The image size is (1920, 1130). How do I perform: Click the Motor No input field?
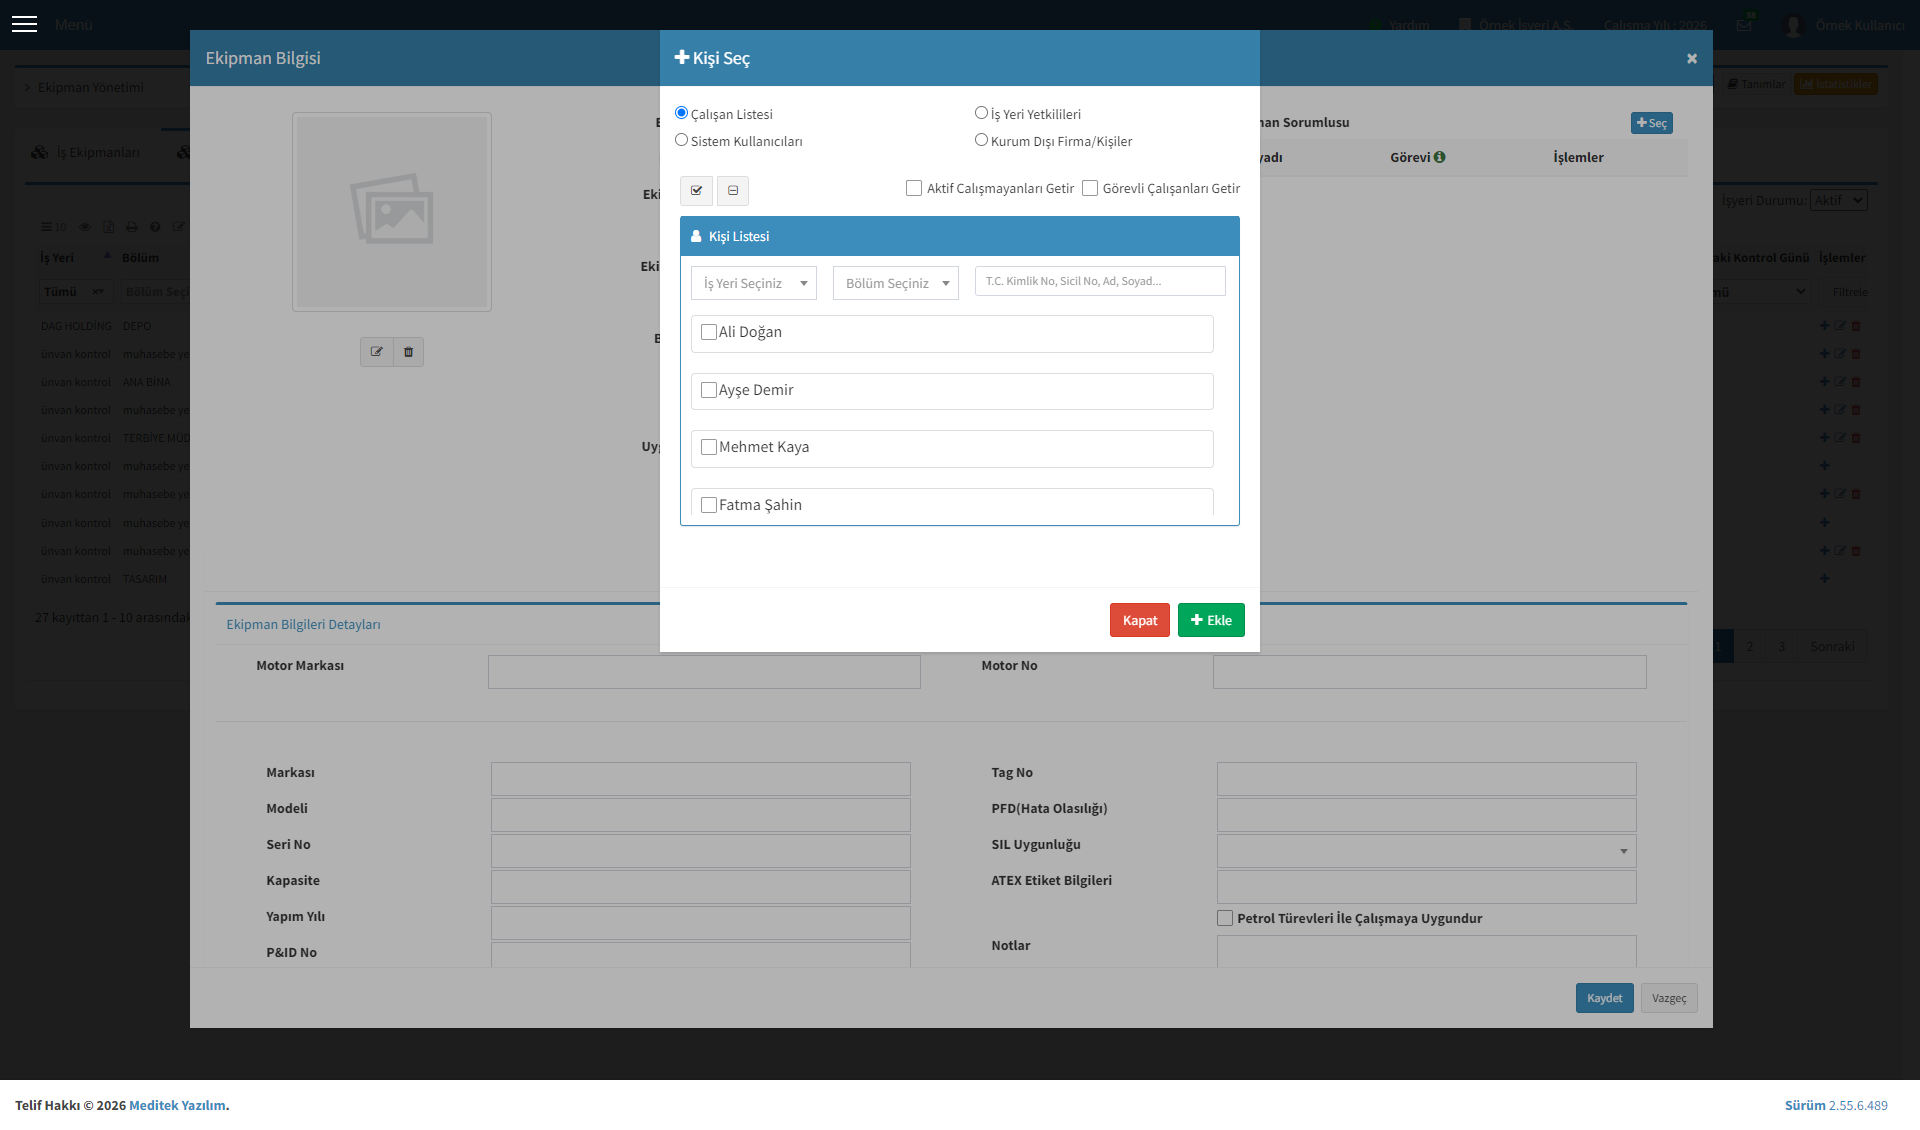click(1430, 672)
